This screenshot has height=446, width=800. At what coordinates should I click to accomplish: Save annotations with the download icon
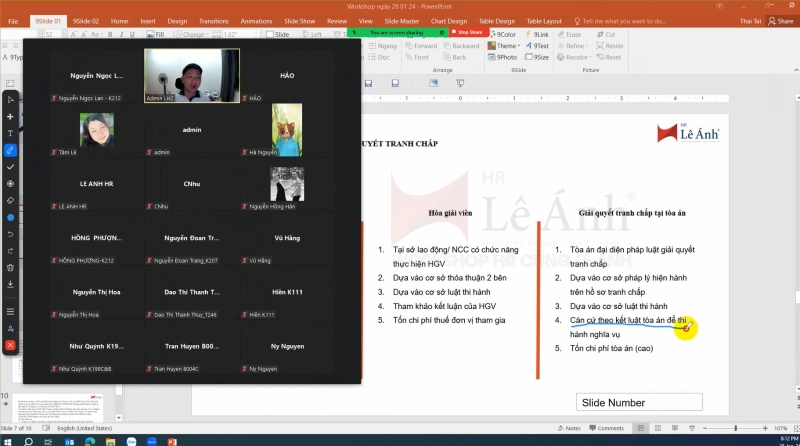(11, 284)
